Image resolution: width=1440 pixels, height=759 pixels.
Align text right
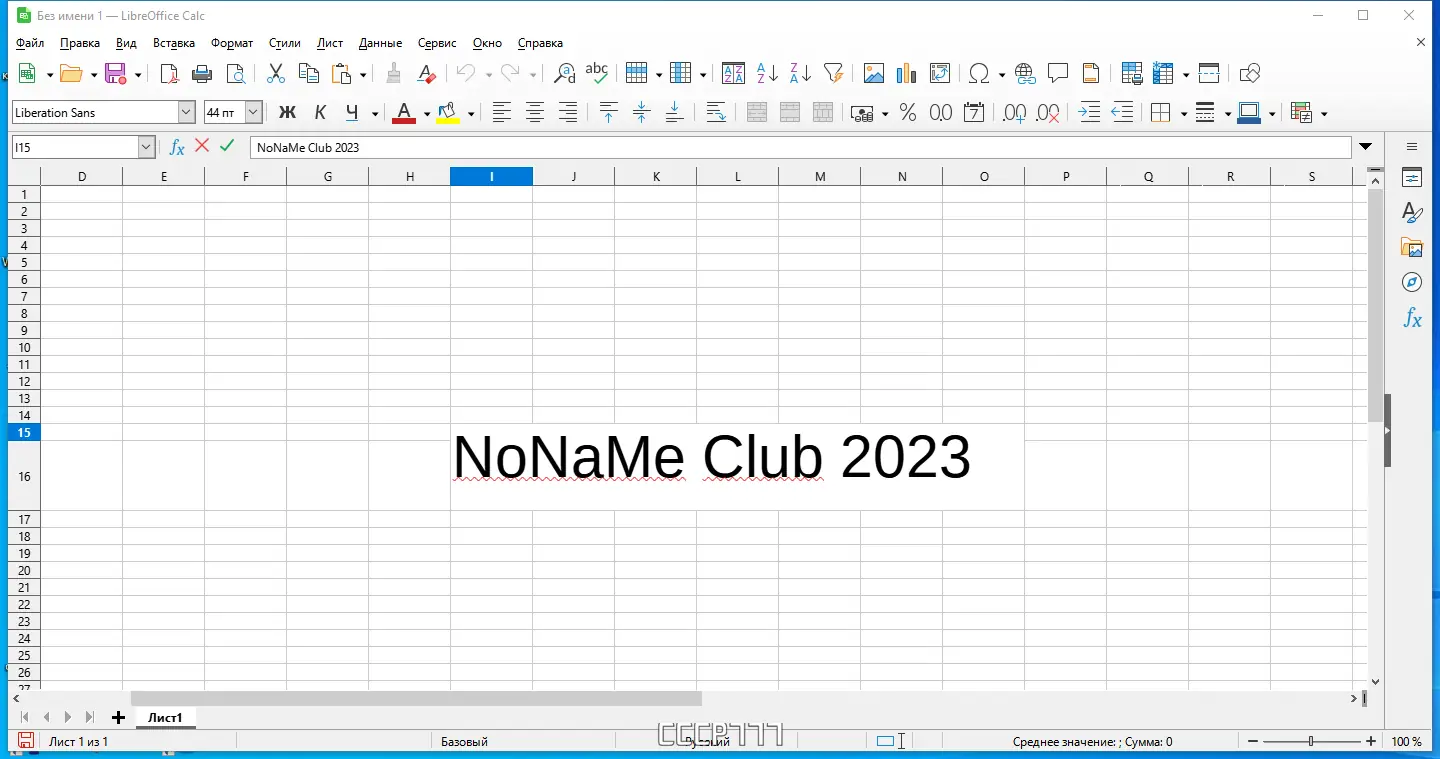(x=568, y=113)
